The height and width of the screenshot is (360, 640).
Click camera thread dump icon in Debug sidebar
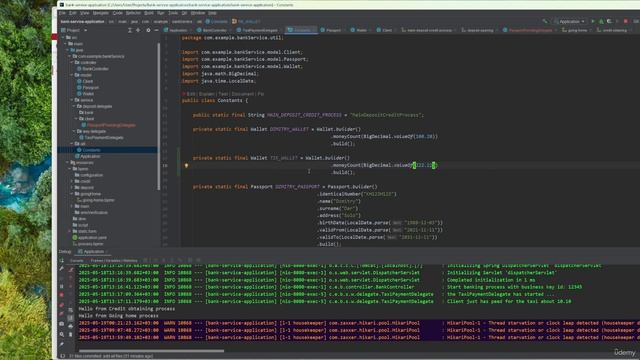62,324
